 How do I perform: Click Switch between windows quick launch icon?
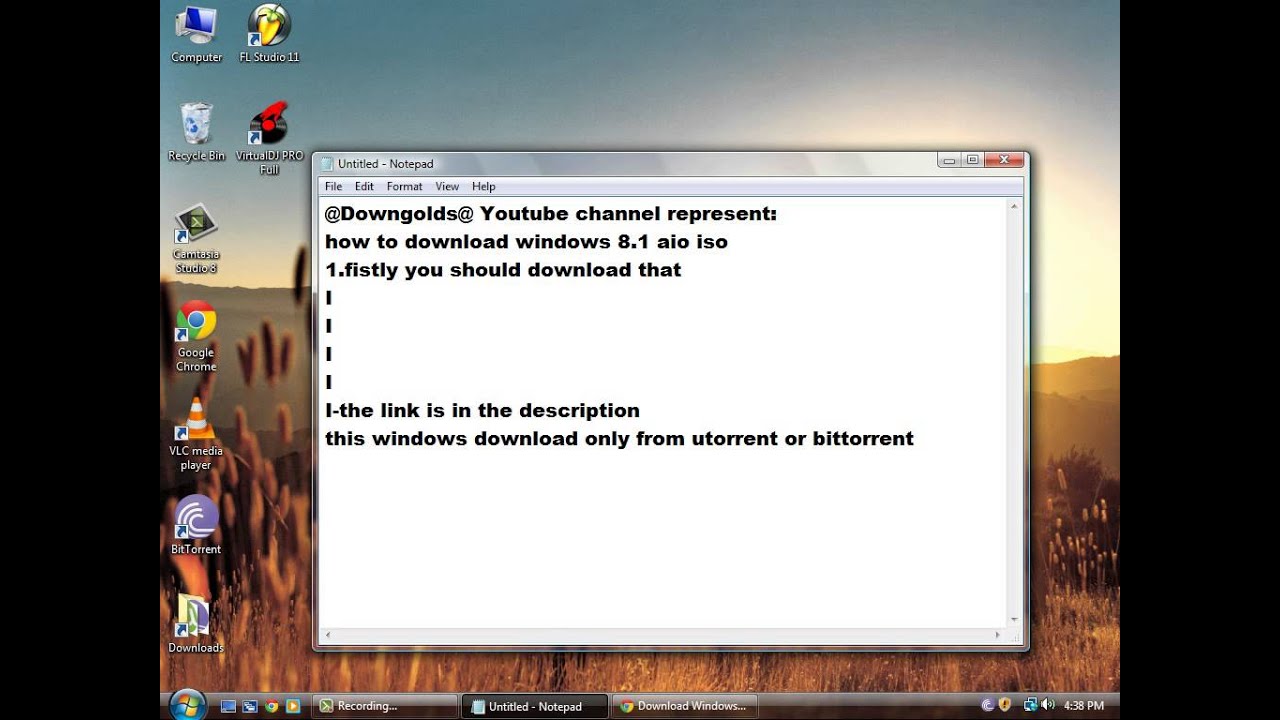coord(250,706)
